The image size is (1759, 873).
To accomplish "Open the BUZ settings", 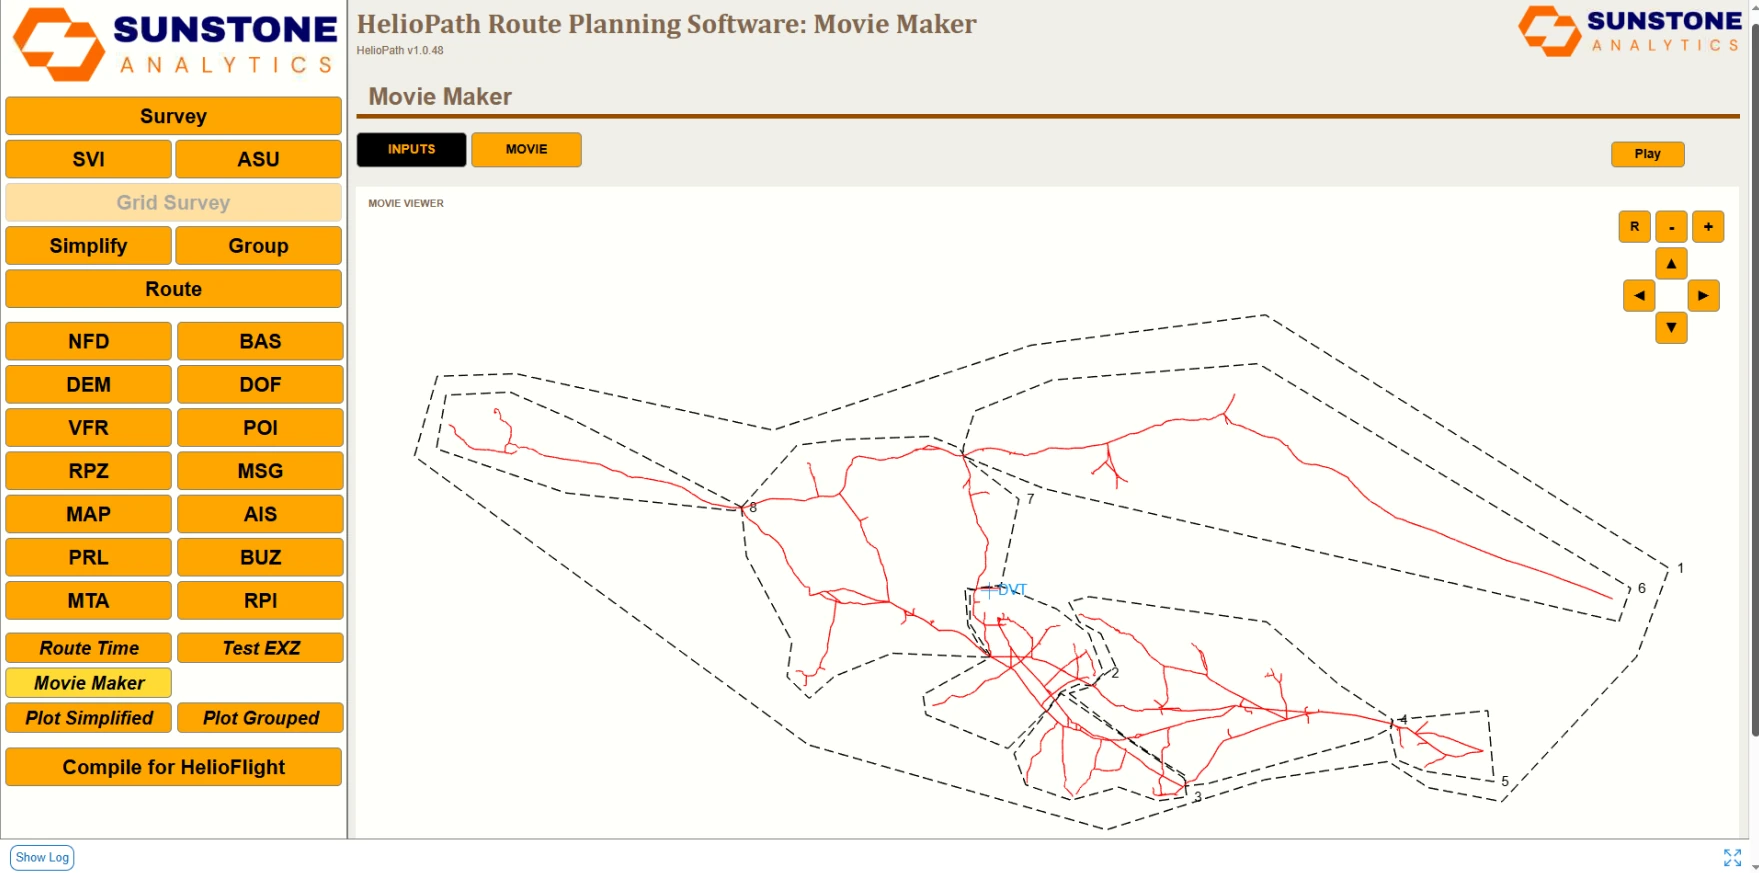I will coord(260,558).
